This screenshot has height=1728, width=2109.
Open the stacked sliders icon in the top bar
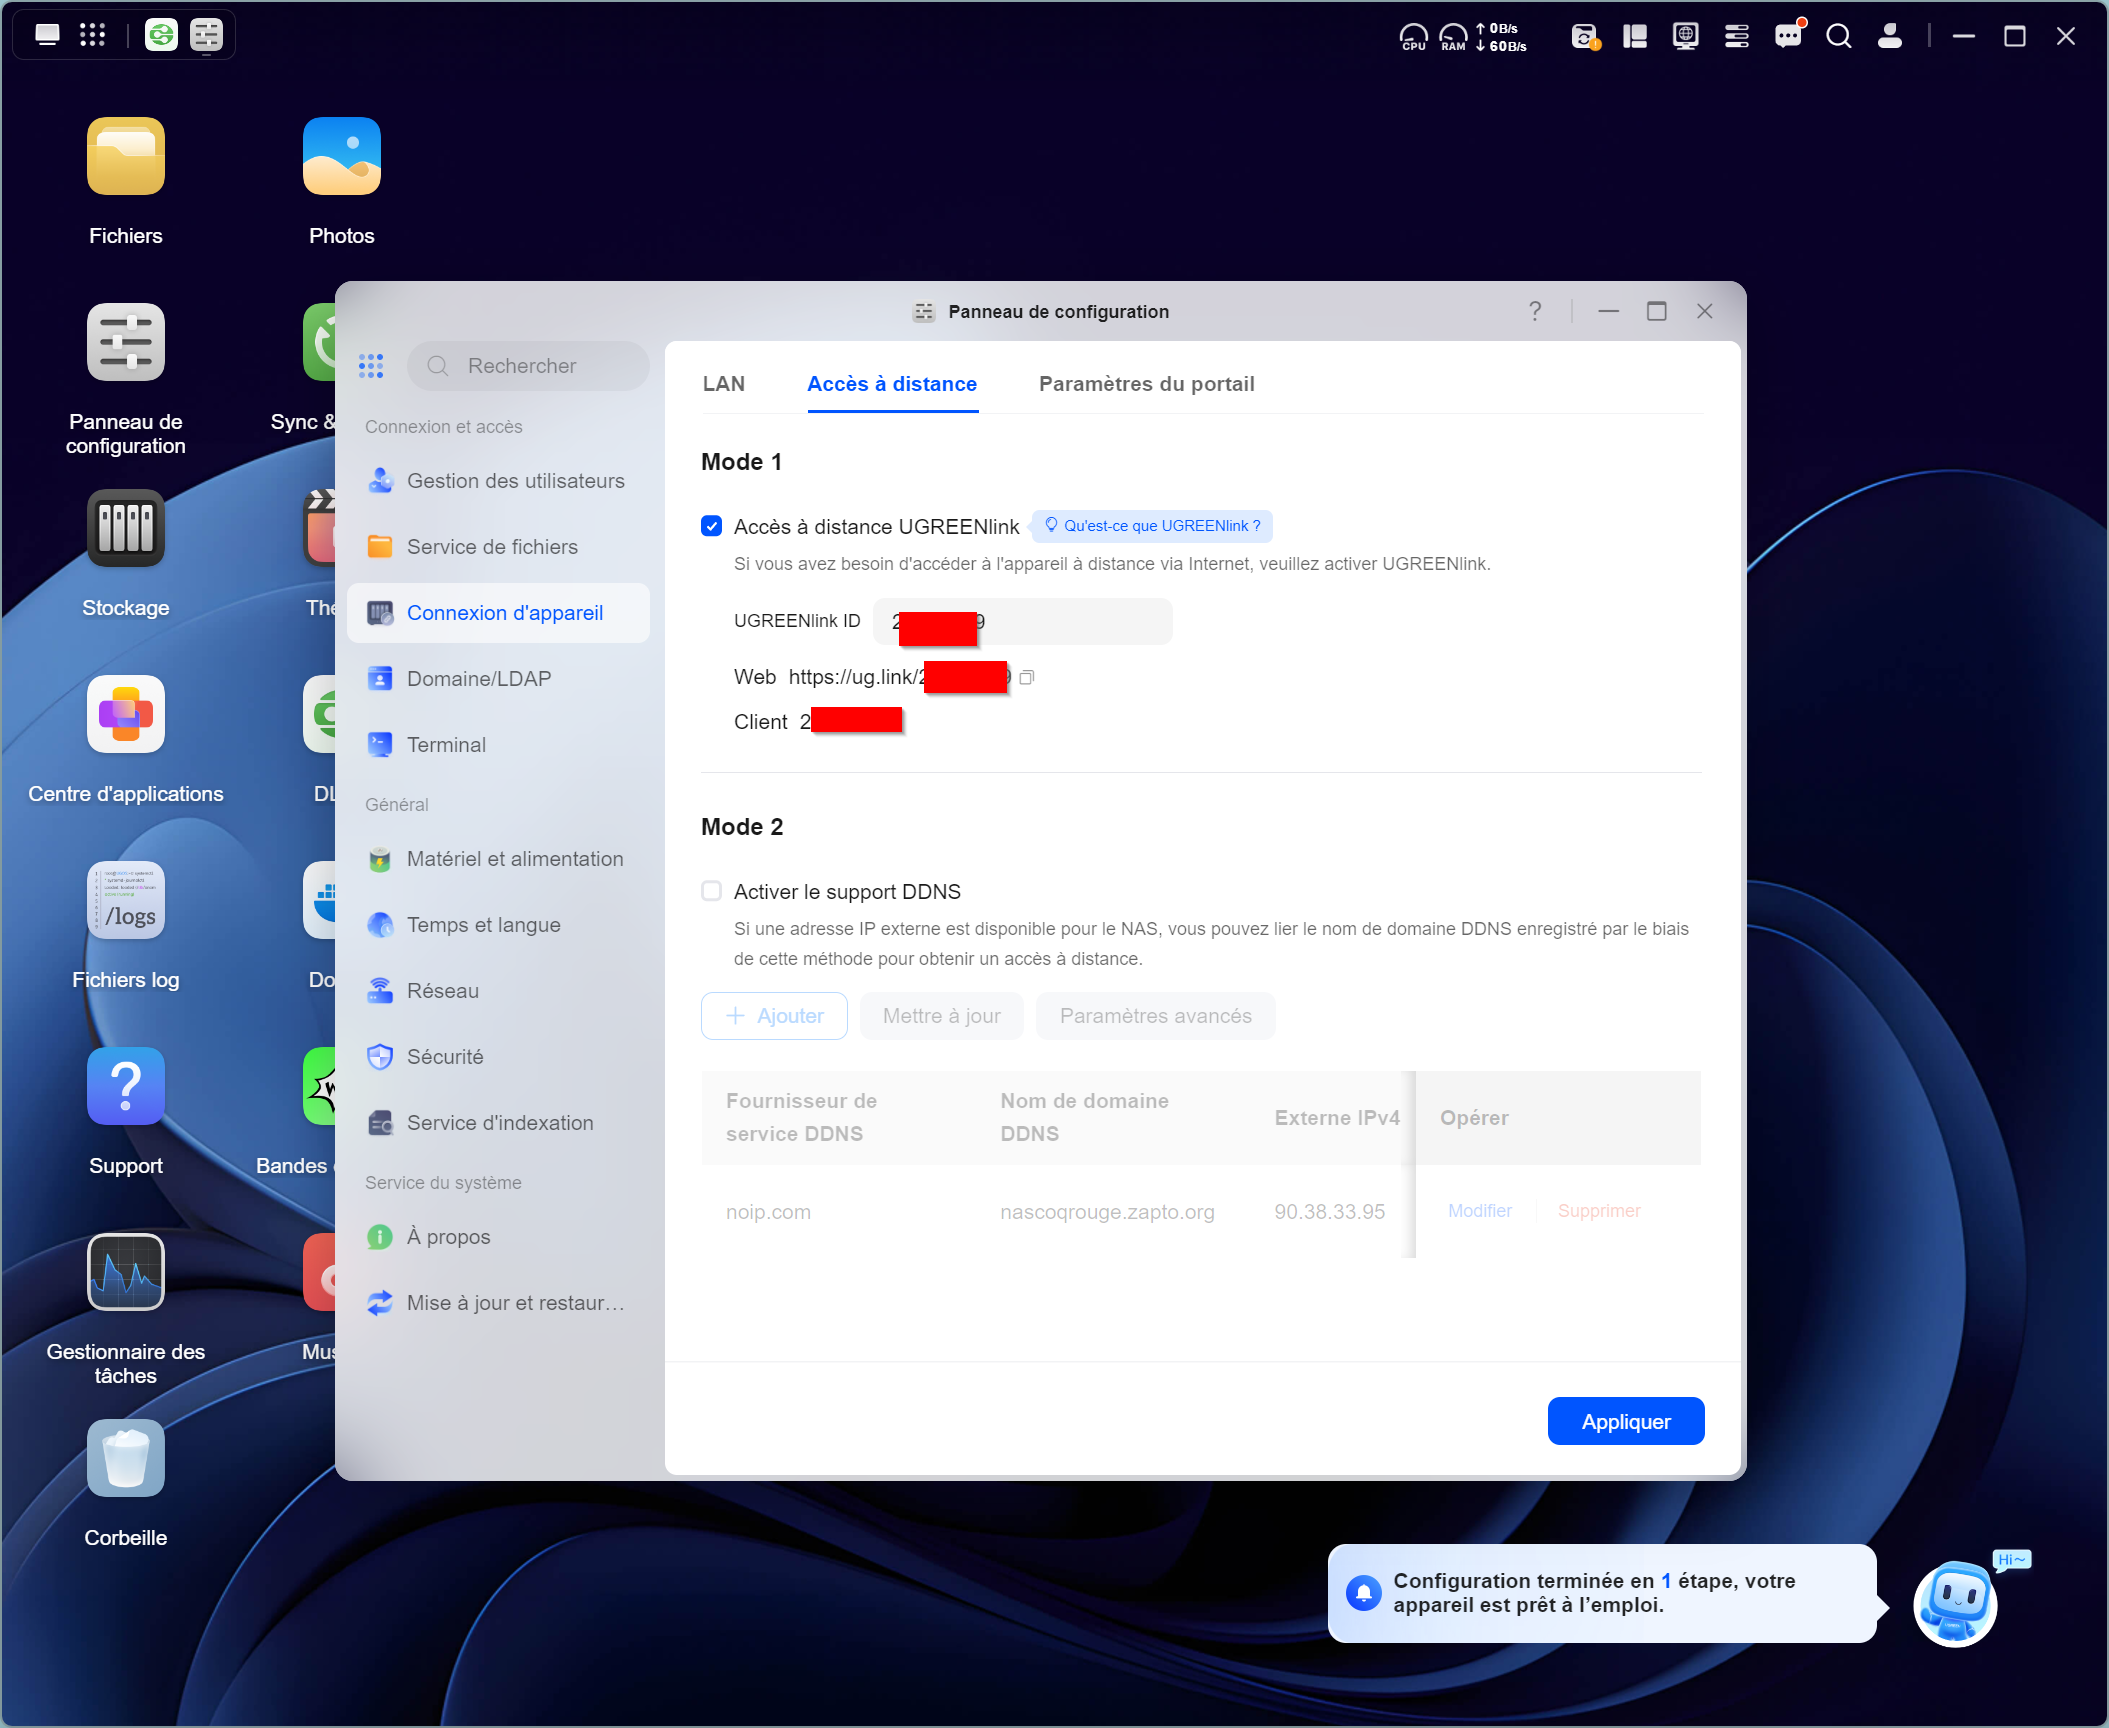(x=1737, y=37)
